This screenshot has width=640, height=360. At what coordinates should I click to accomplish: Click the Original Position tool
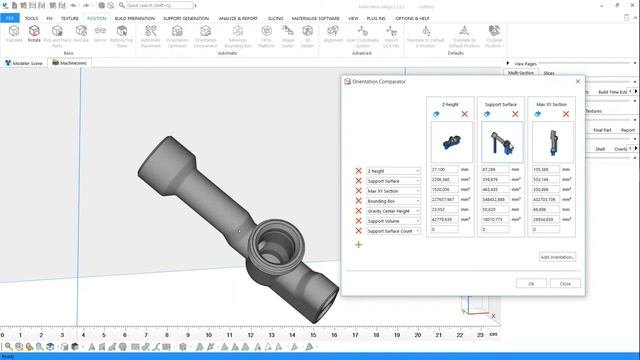click(x=494, y=36)
